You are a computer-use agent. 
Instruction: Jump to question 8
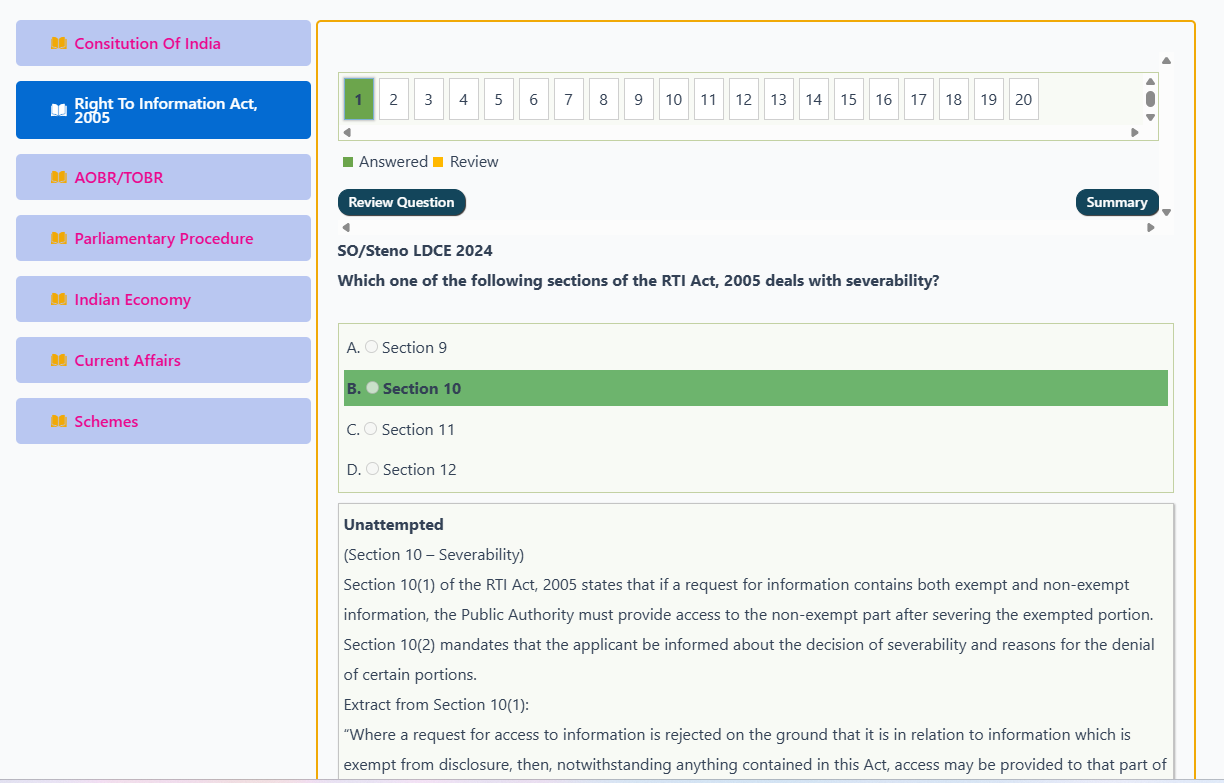pyautogui.click(x=604, y=99)
